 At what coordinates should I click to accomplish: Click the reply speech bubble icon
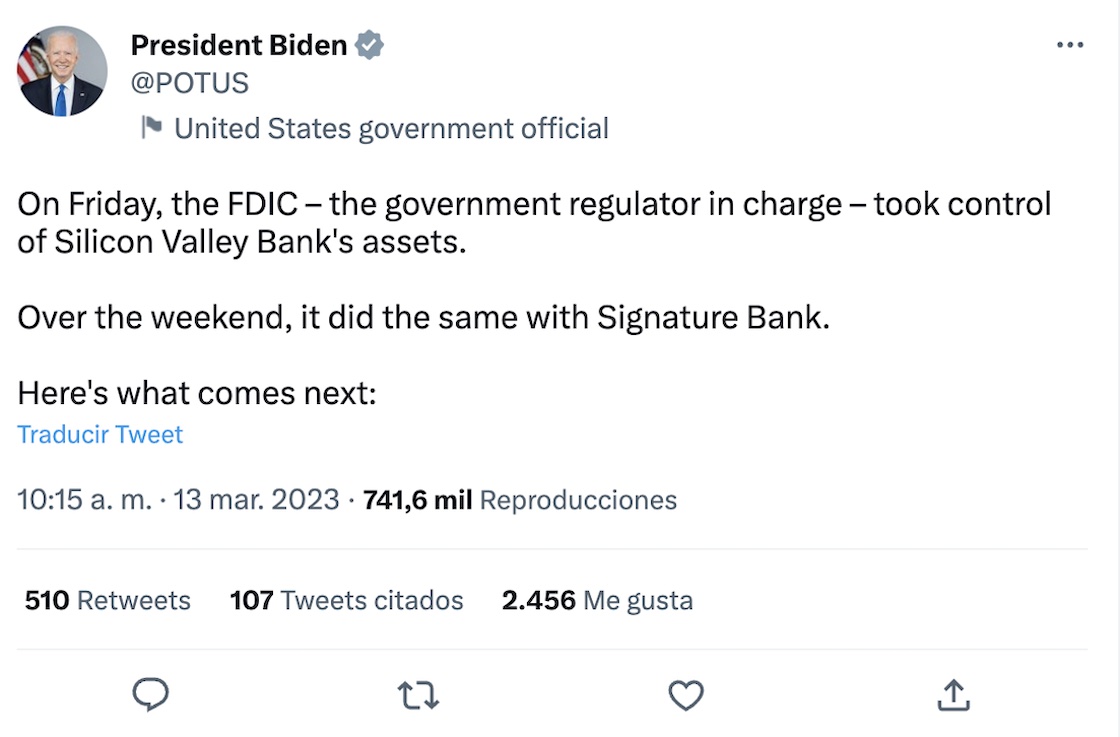pos(151,694)
